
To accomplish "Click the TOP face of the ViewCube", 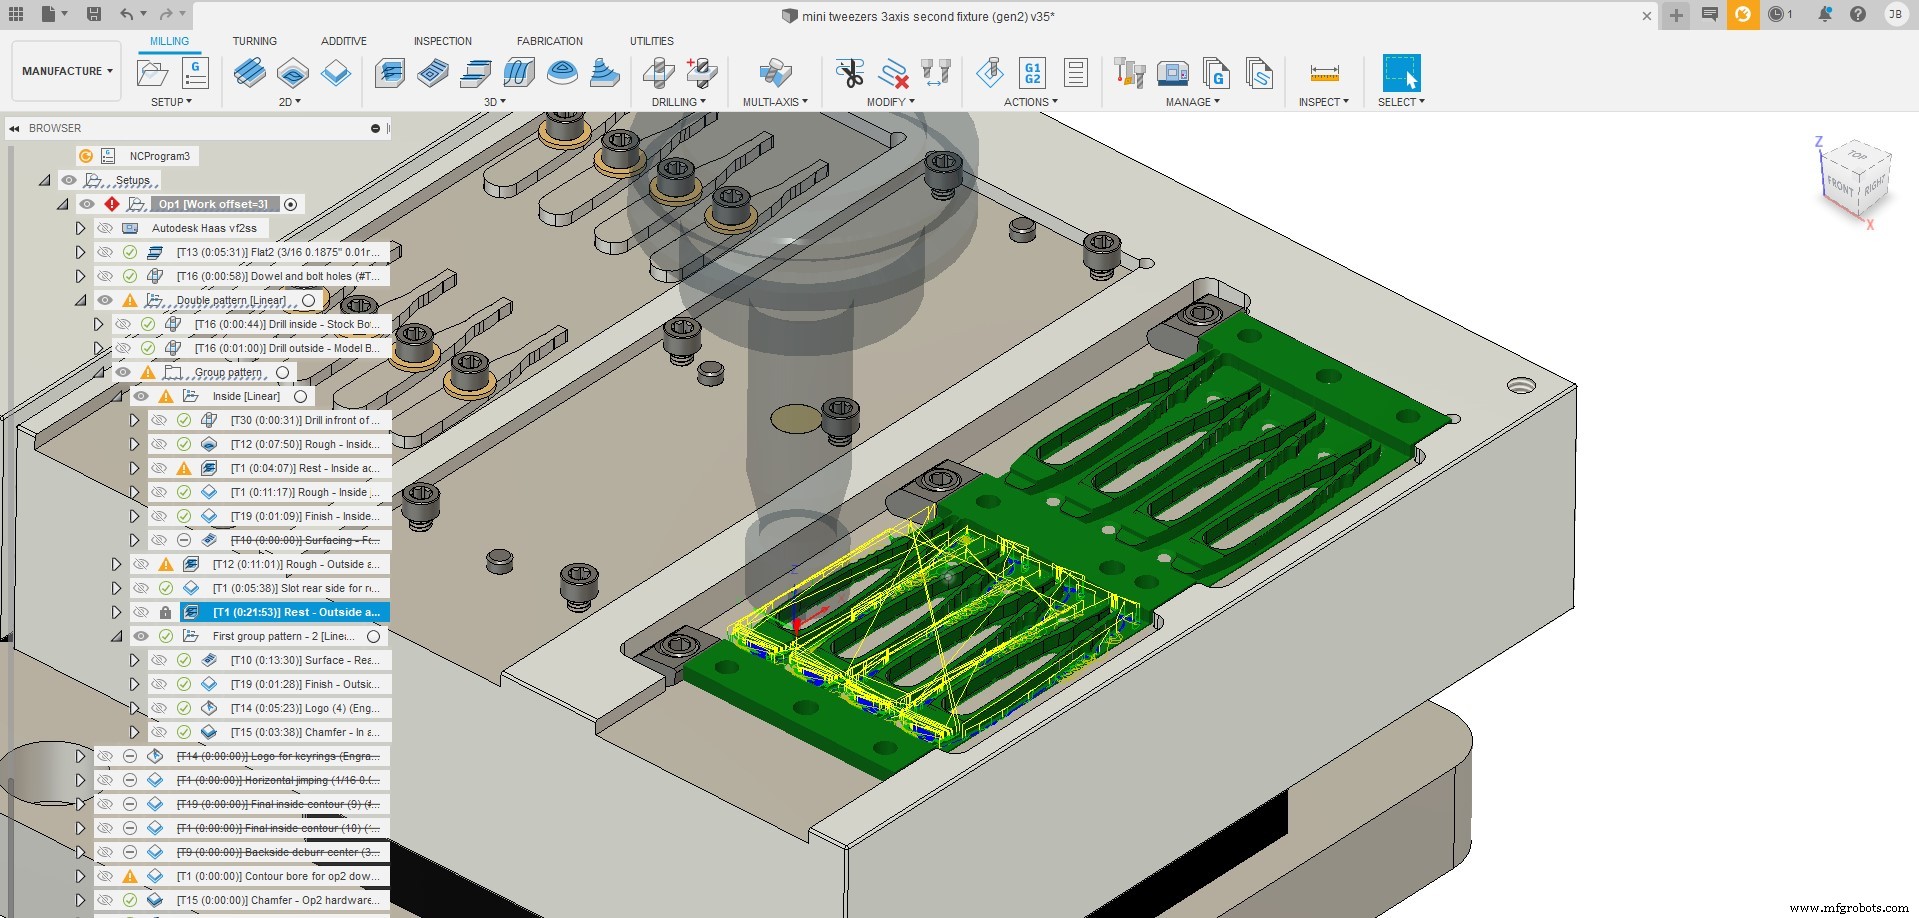I will (1856, 158).
